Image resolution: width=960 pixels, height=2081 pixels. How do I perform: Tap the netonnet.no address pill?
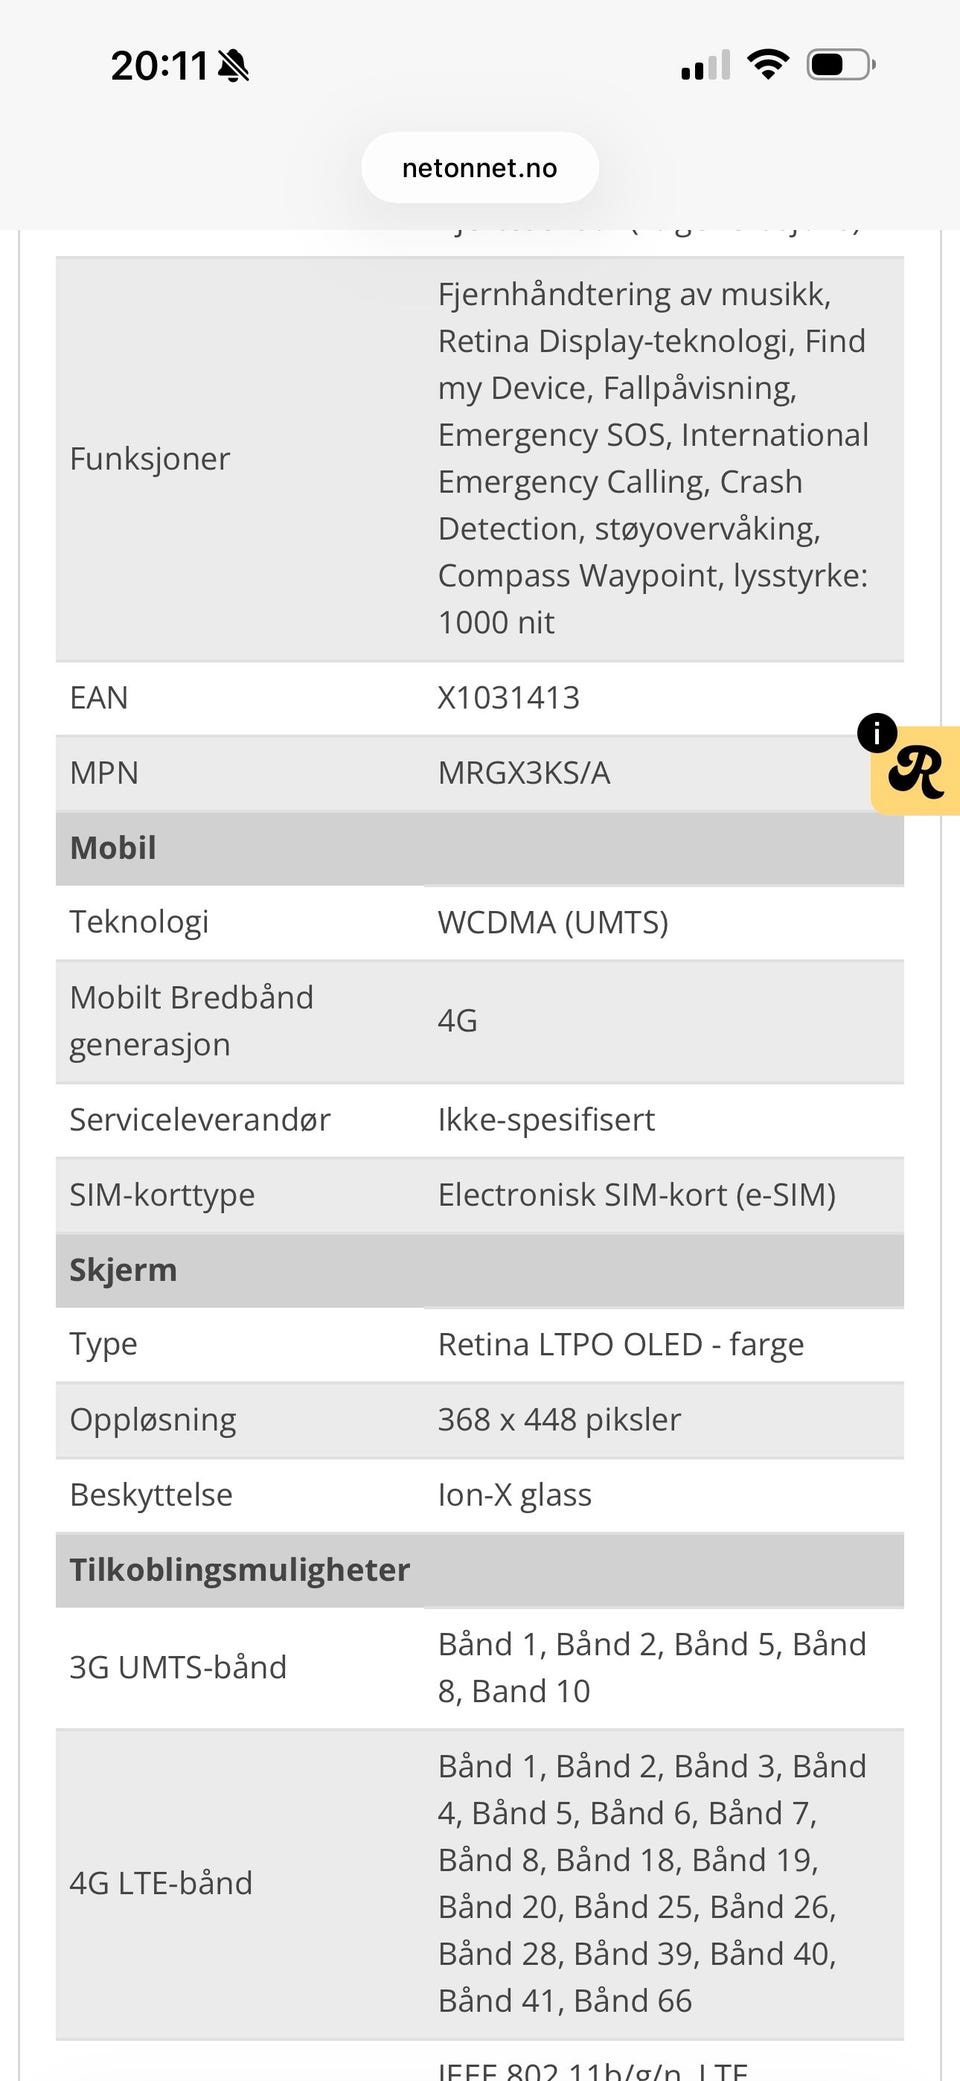[480, 168]
